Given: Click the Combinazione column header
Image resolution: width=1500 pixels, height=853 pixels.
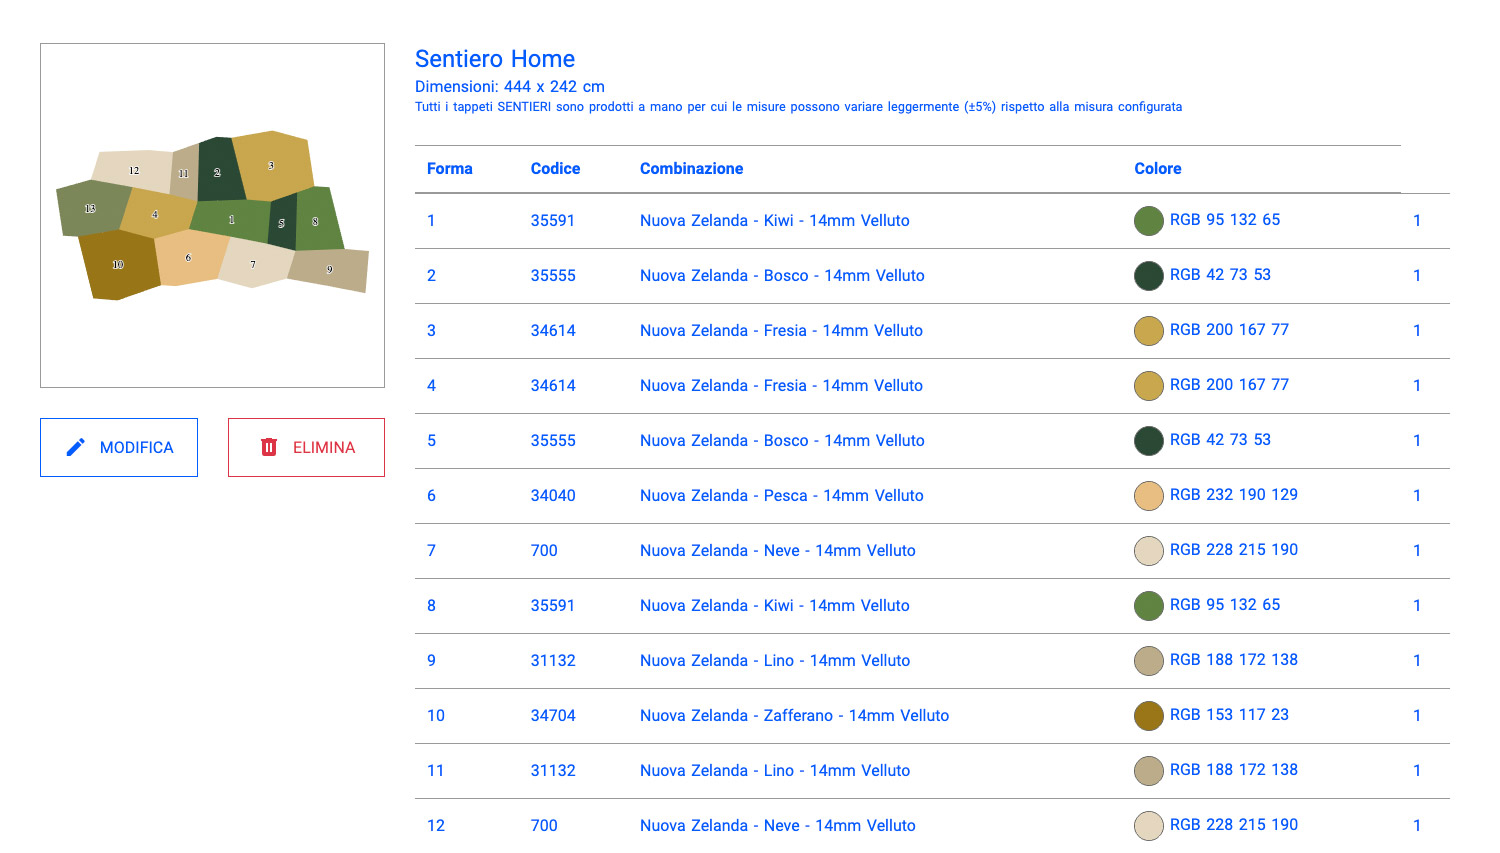Looking at the screenshot, I should 691,169.
